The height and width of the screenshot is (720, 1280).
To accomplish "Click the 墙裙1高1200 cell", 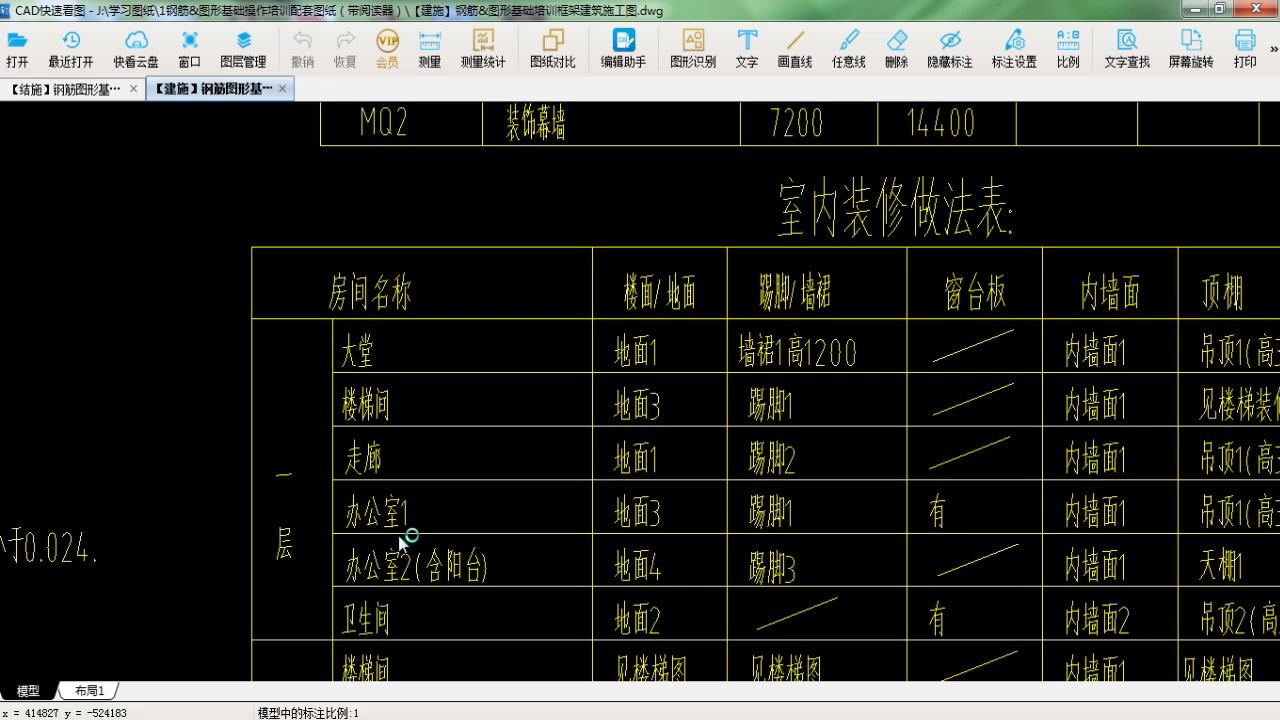I will pos(797,352).
